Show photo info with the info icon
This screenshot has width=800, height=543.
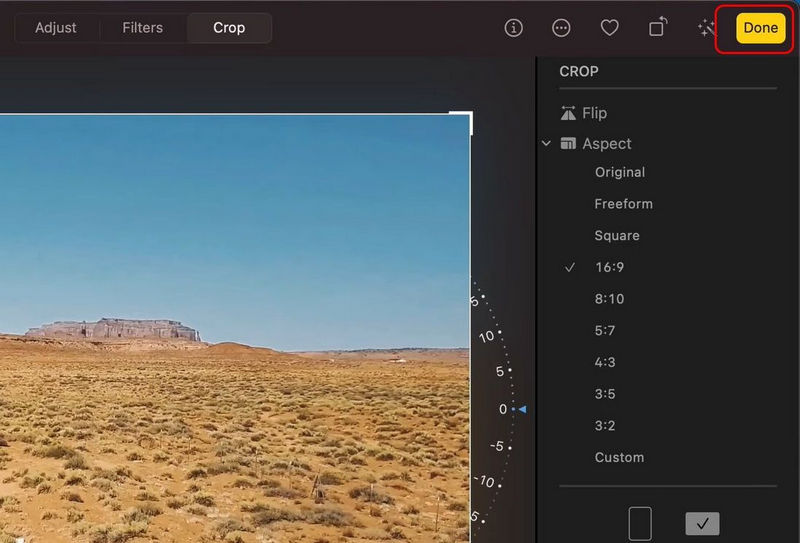(513, 28)
